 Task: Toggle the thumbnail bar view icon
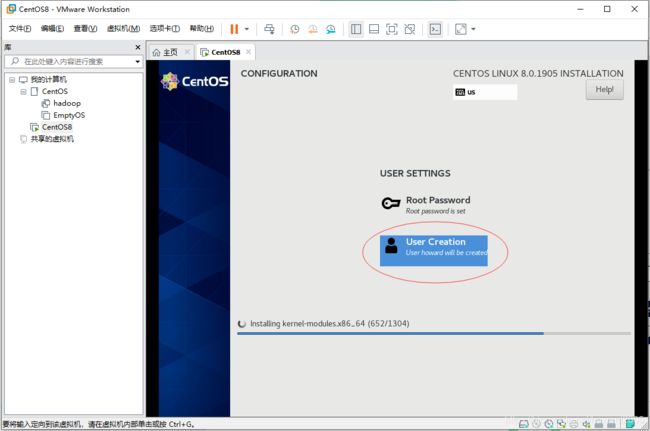tap(374, 29)
